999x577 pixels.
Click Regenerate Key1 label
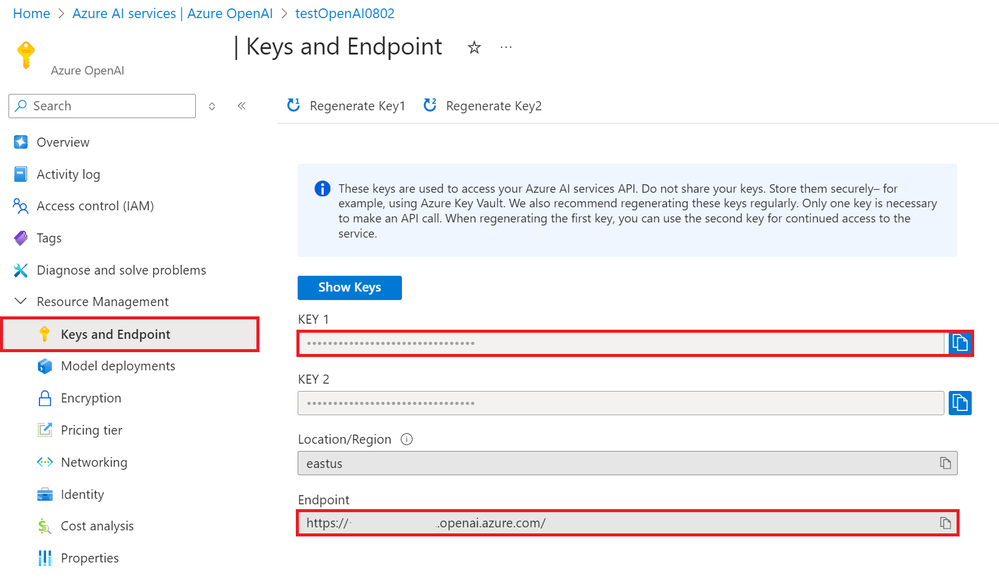pyautogui.click(x=357, y=106)
